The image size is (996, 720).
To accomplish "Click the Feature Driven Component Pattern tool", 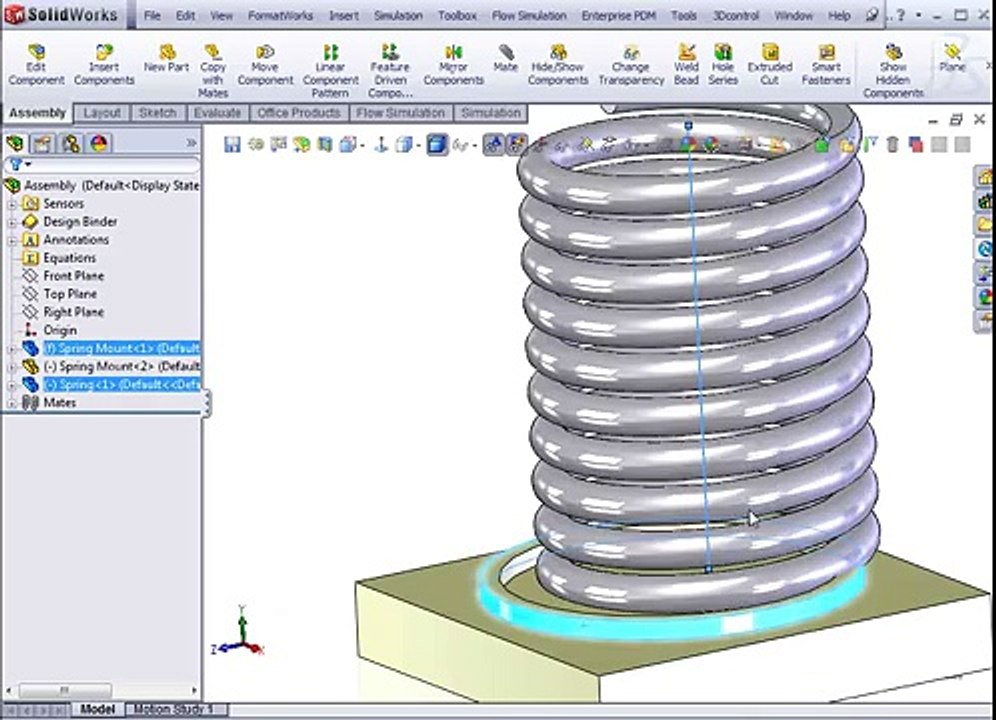I will [390, 71].
